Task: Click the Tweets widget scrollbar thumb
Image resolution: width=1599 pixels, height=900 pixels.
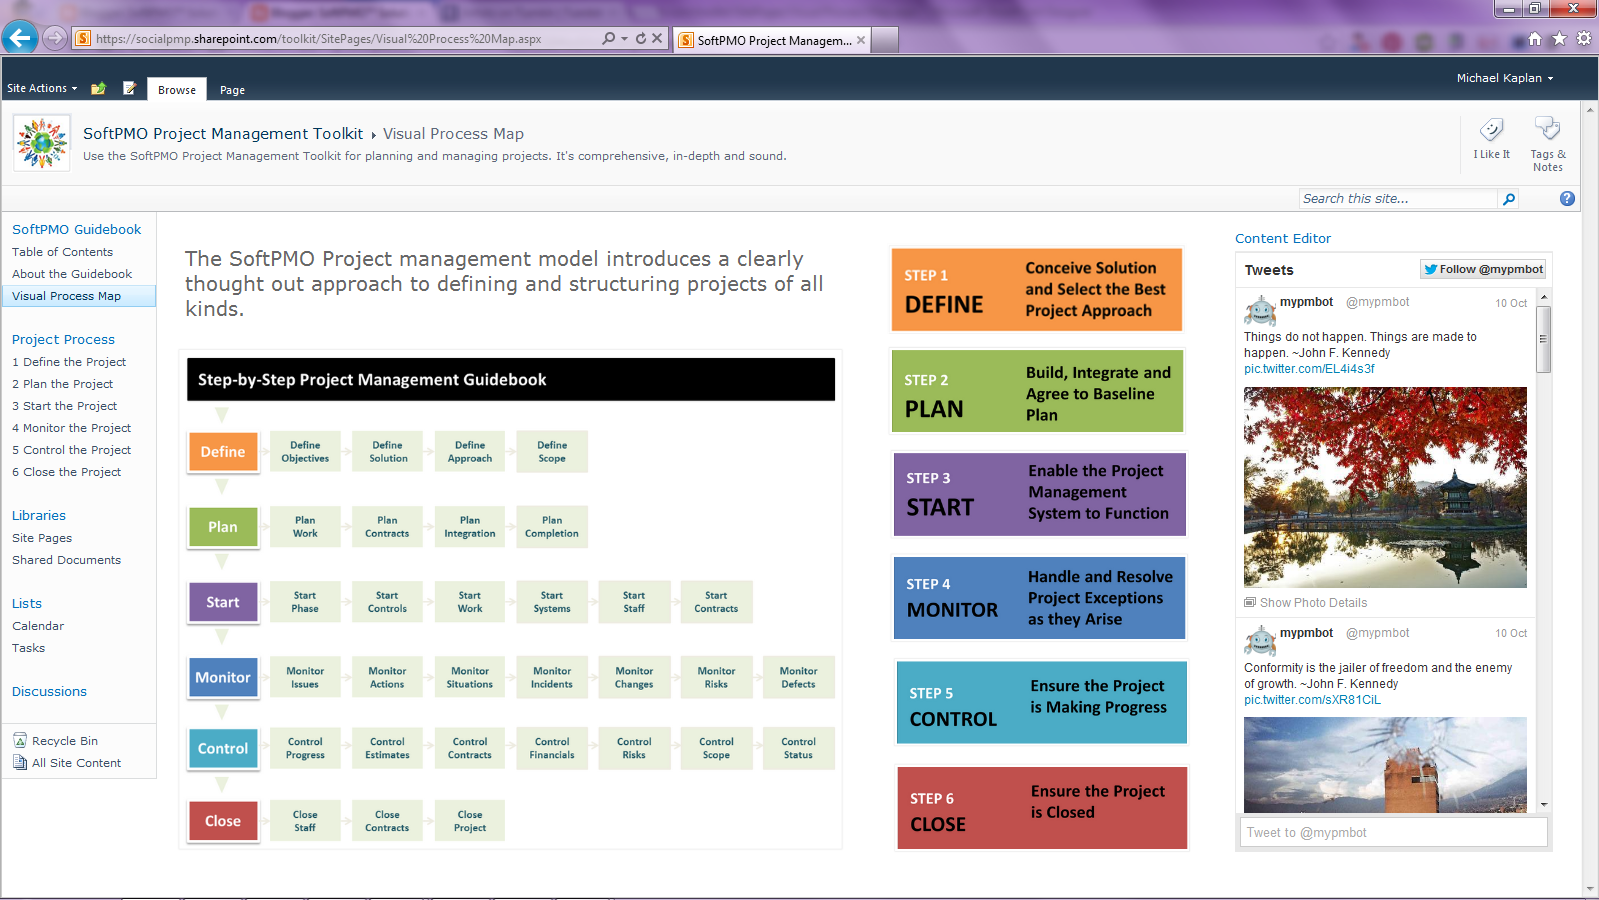Action: 1544,339
